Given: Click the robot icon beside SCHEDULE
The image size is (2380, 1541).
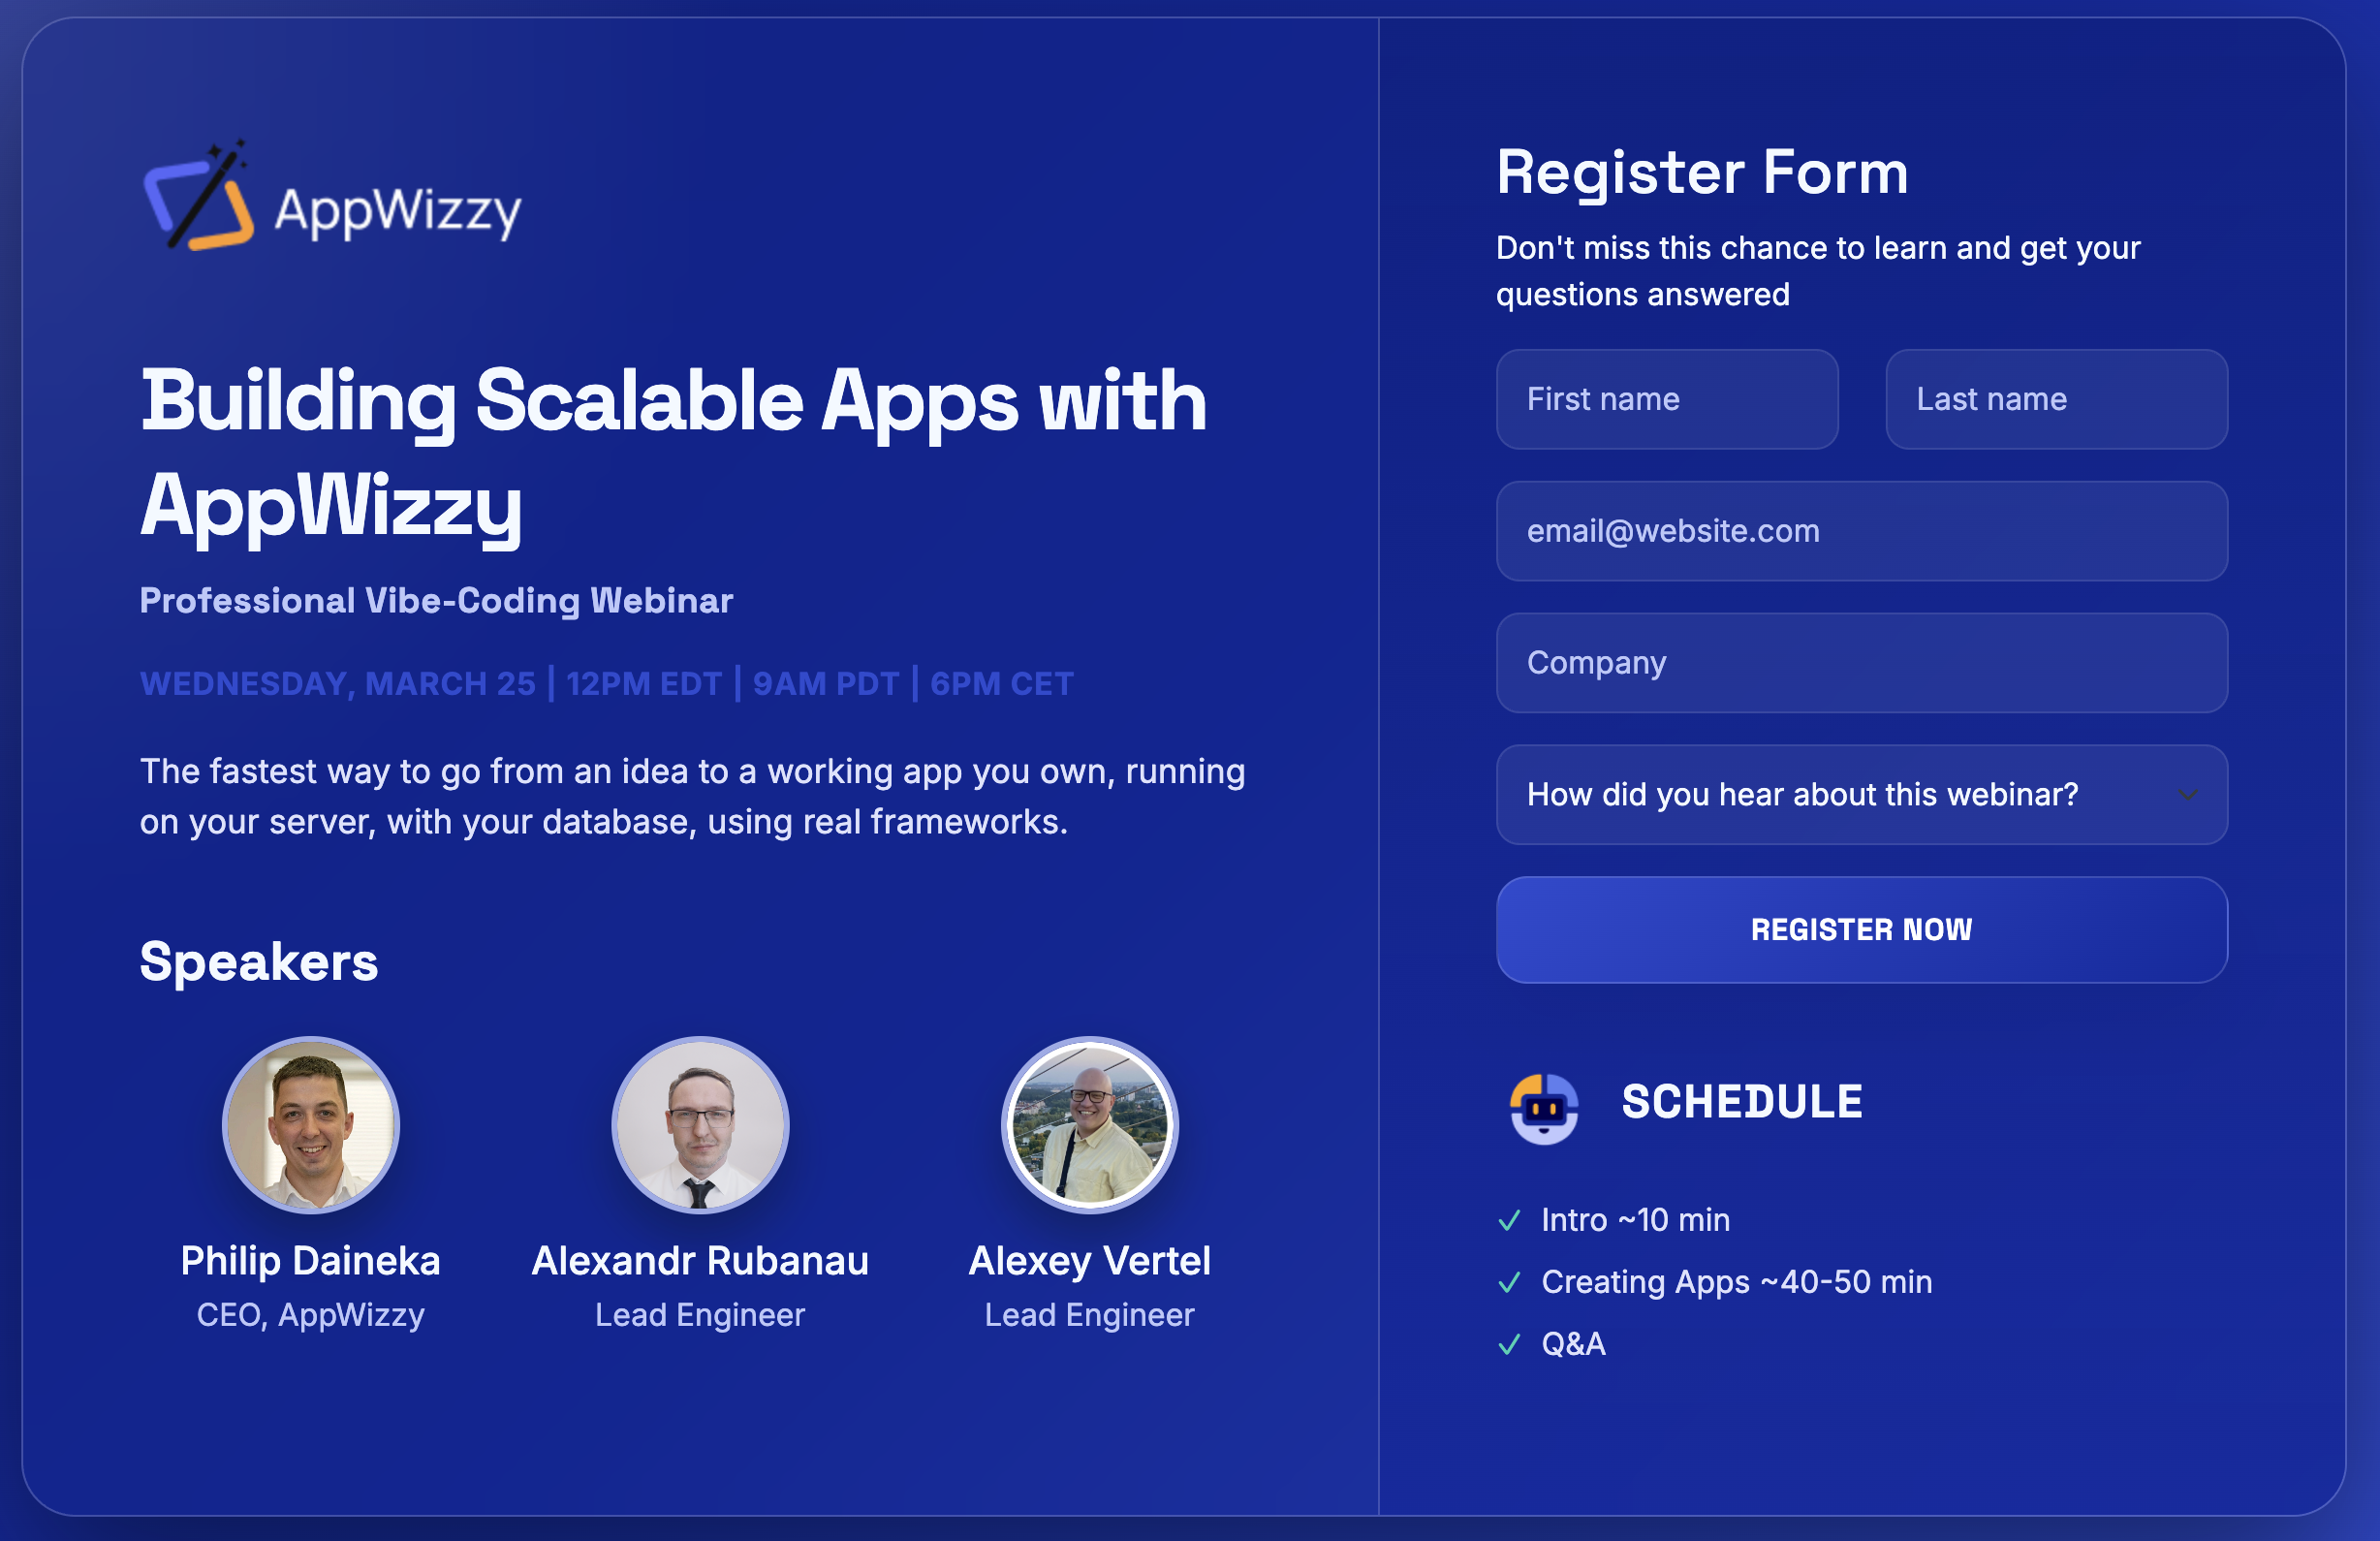Looking at the screenshot, I should tap(1544, 1108).
